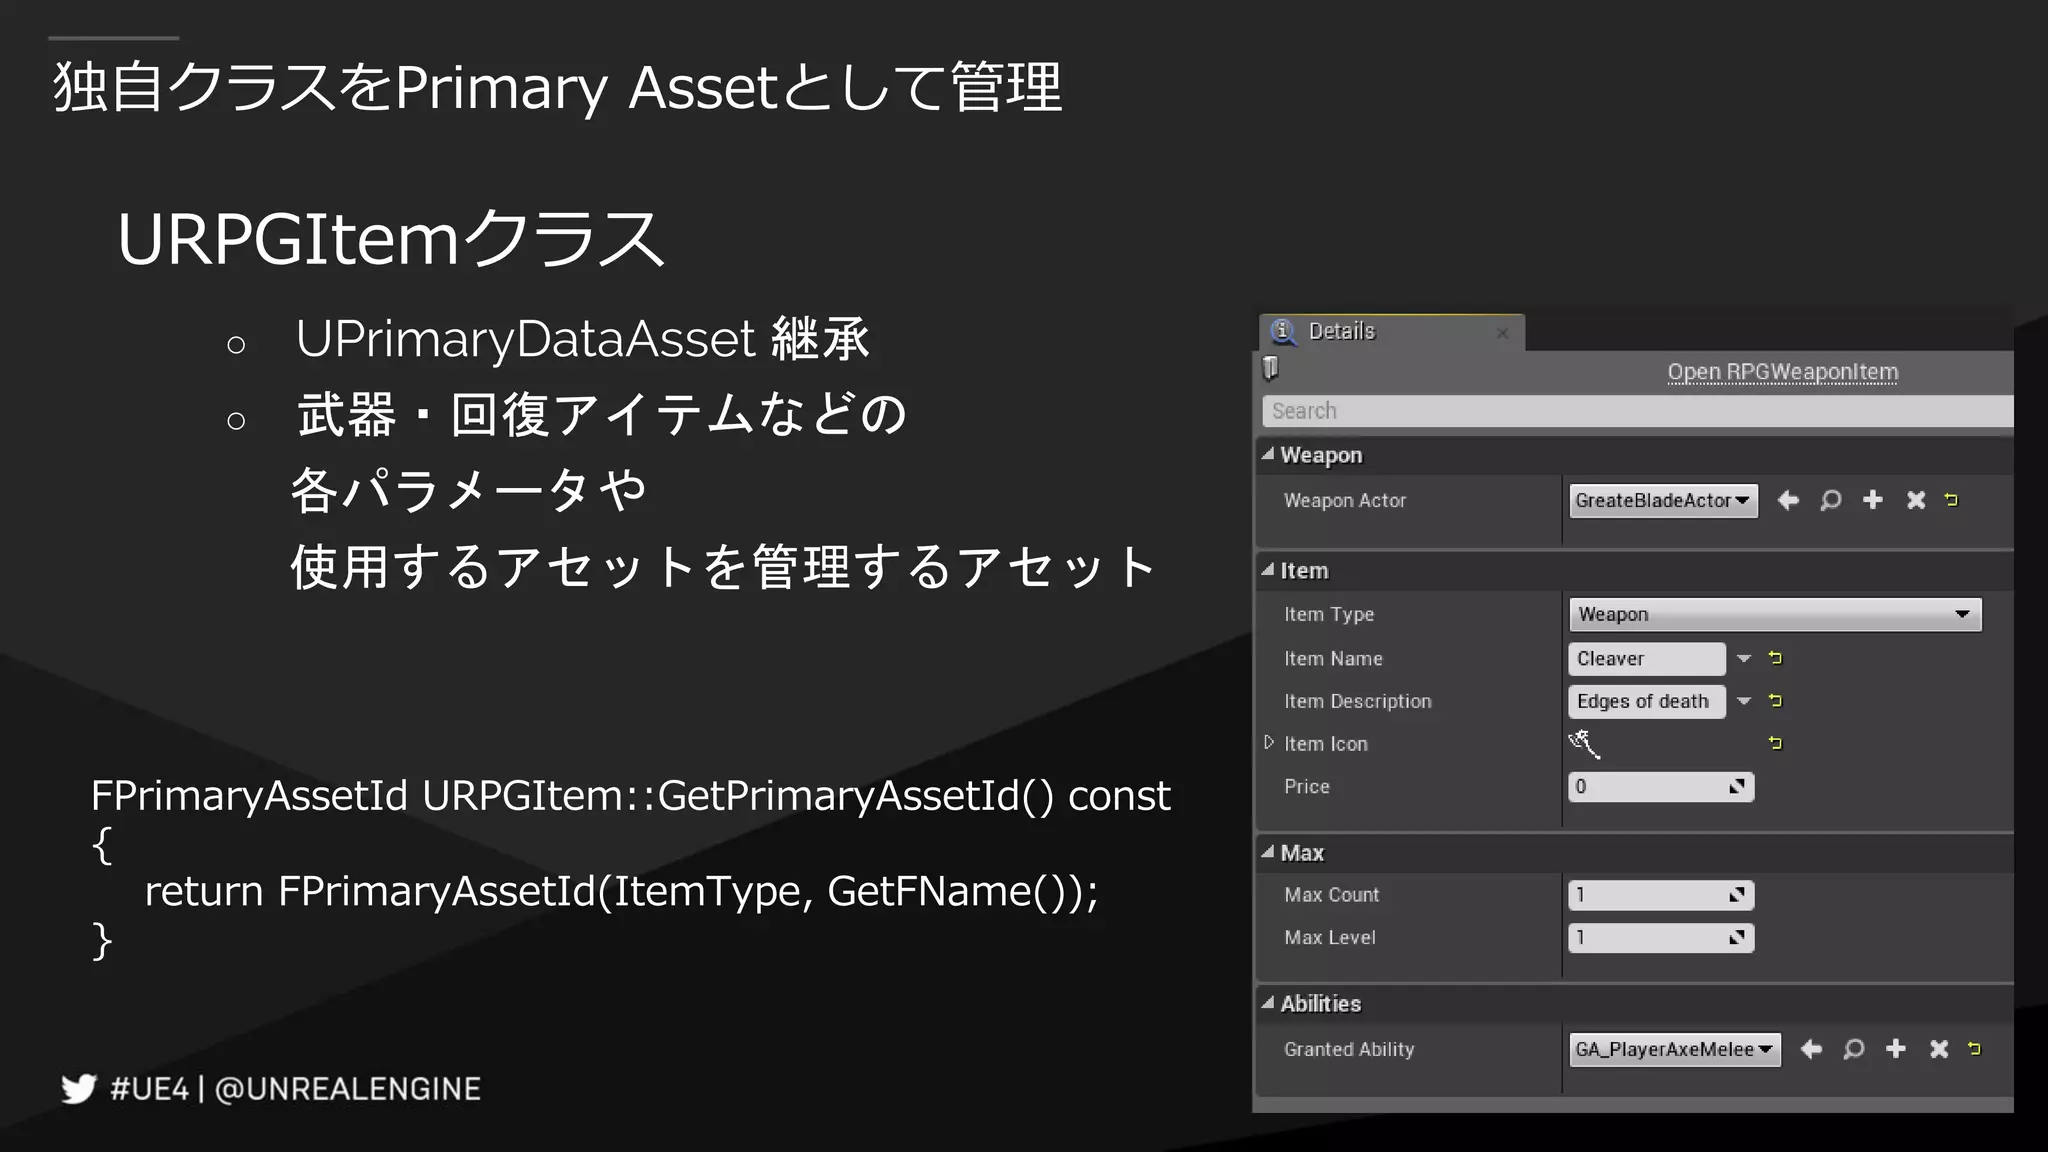Open Item Name text options arrow

pos(1744,658)
